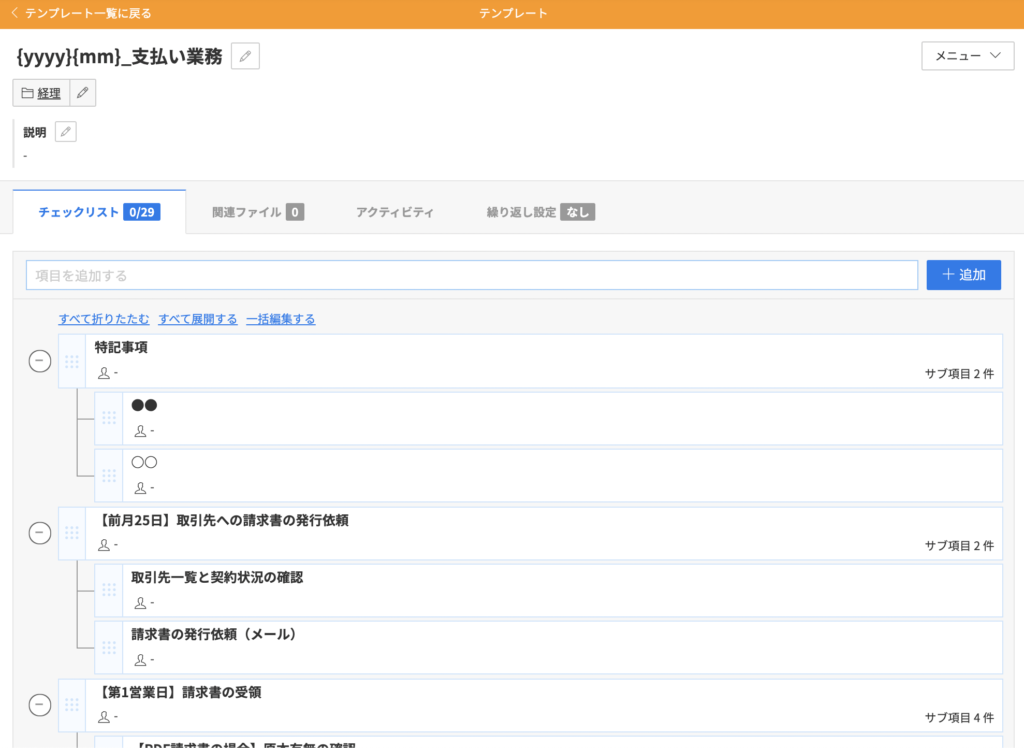Click the drag handle of ●● sub-item
1024x748 pixels.
(109, 418)
